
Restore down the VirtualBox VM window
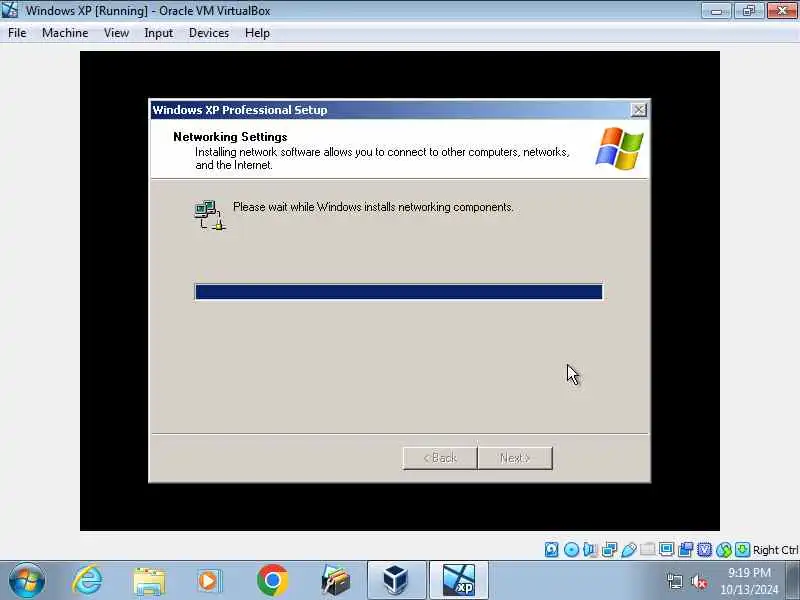[x=749, y=10]
